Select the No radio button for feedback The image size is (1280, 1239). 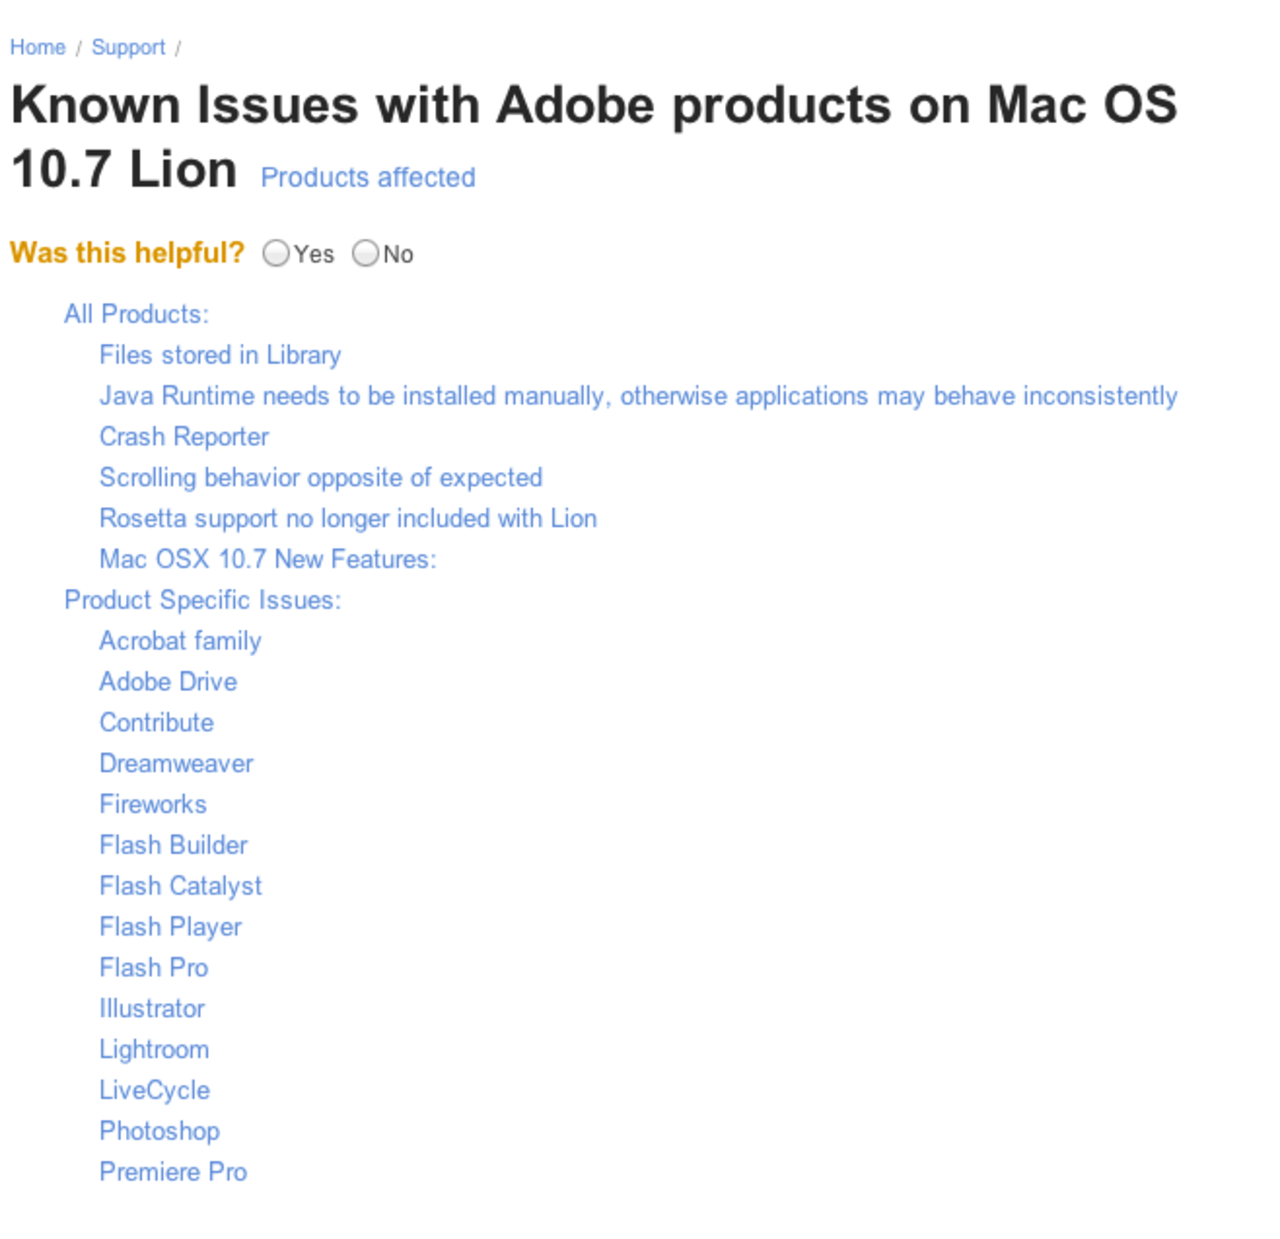pos(366,255)
